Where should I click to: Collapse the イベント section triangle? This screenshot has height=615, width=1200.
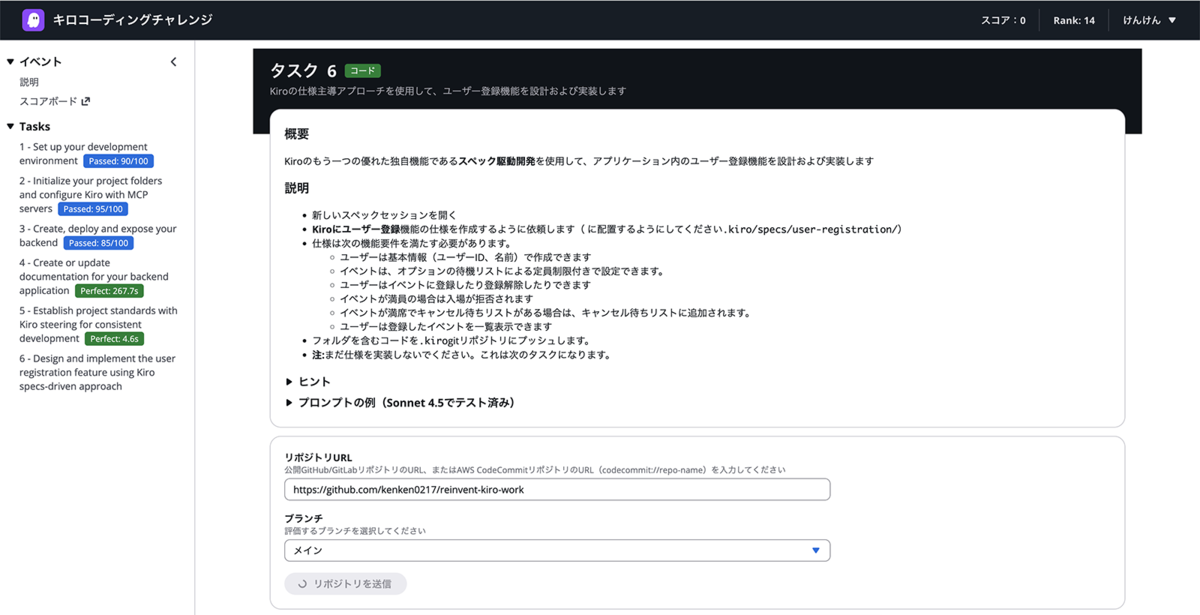pyautogui.click(x=10, y=62)
